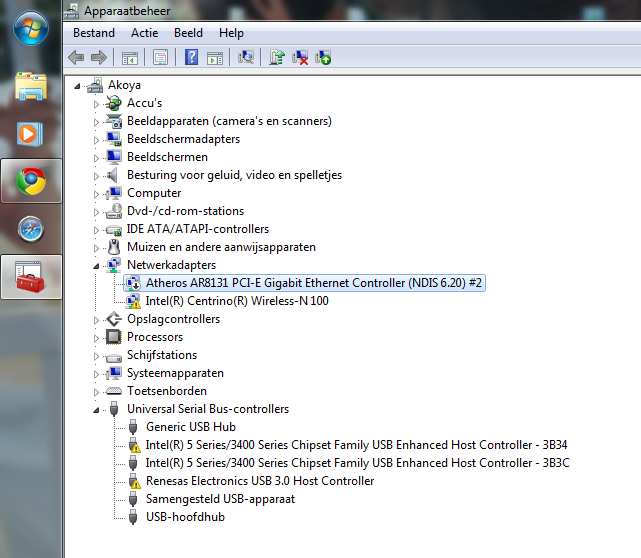641x558 pixels.
Task: Select Intel(R) Centrino(R) Wireless-N 100
Action: coord(237,301)
